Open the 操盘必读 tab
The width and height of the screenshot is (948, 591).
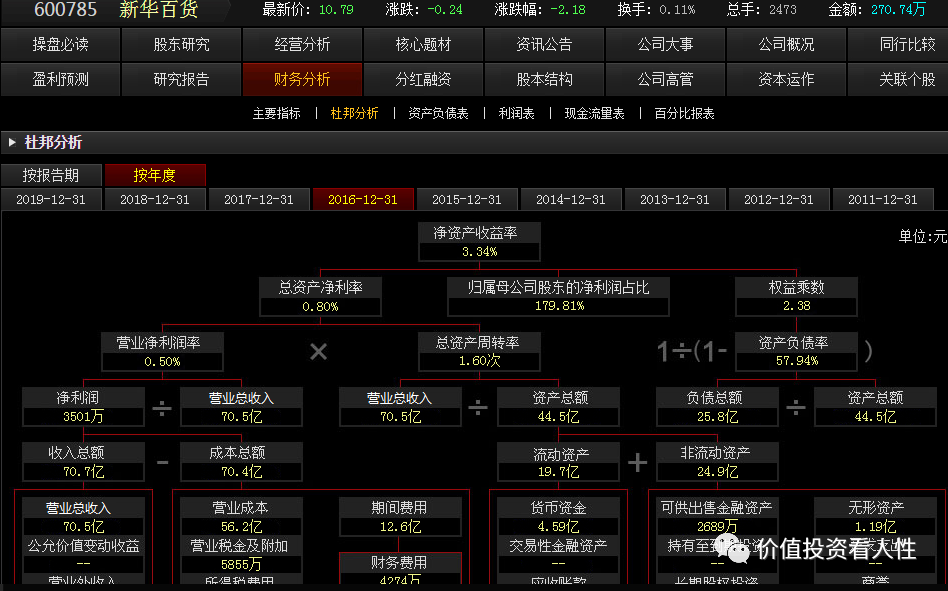click(60, 44)
